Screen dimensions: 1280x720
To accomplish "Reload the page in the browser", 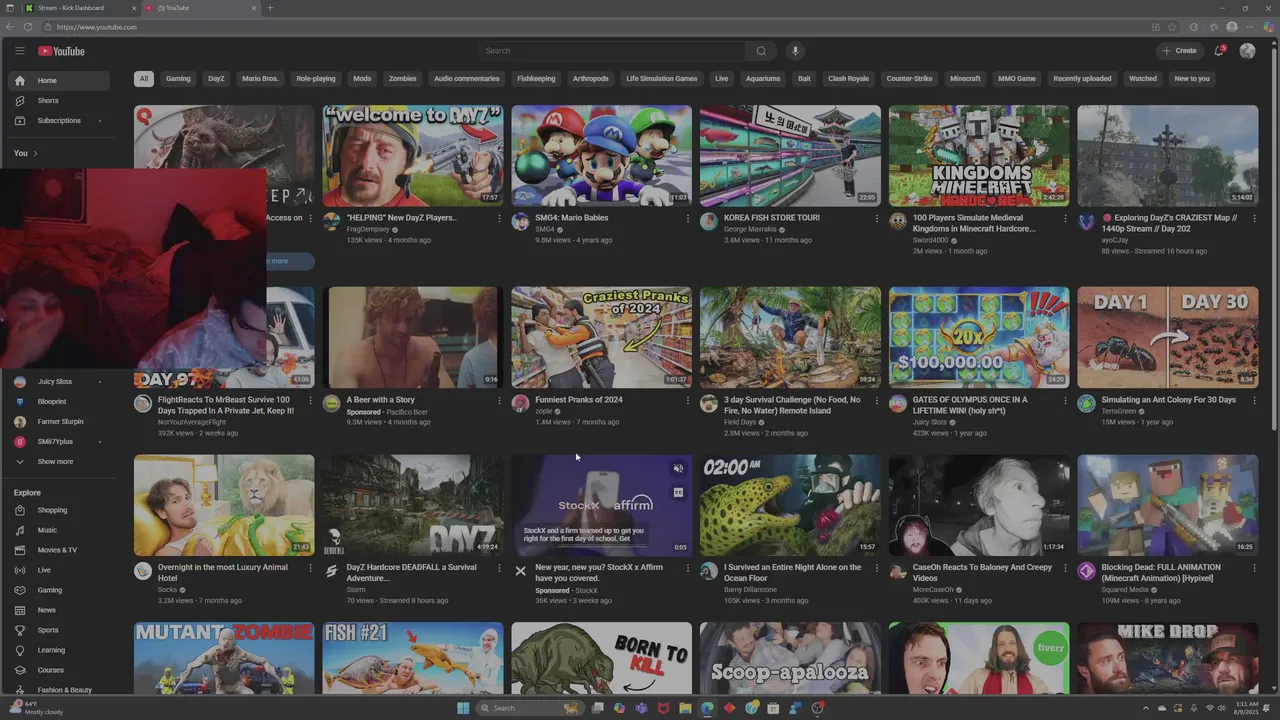I will (x=28, y=27).
